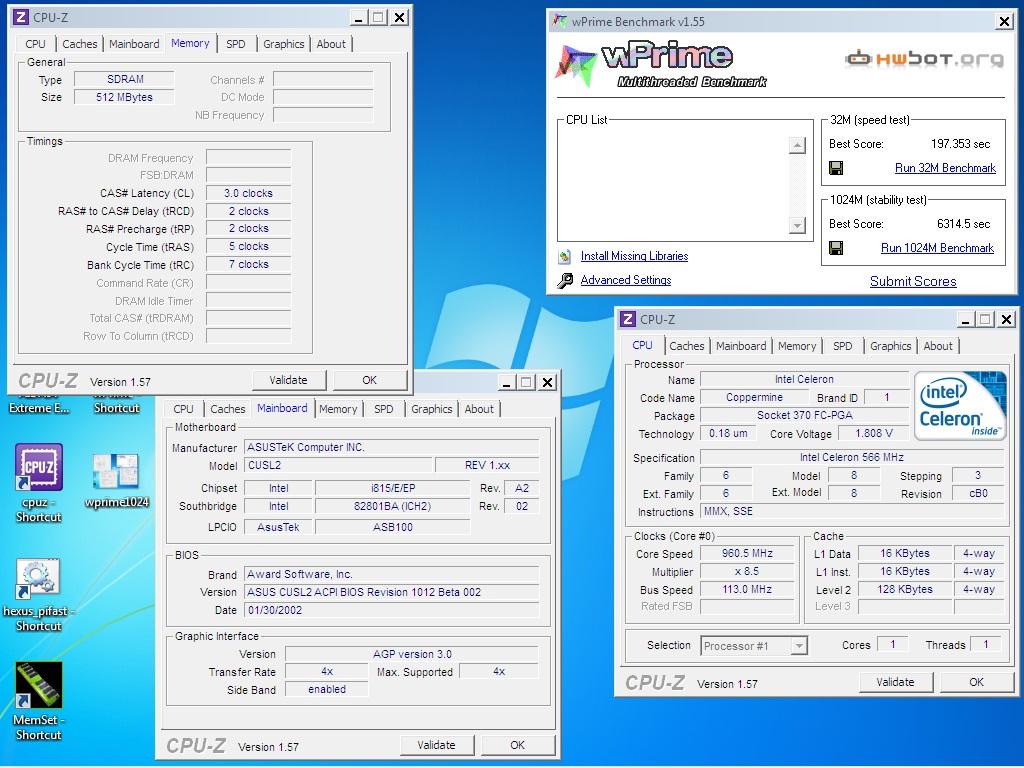The height and width of the screenshot is (768, 1024).
Task: Click the Multiplier x 8.5 value
Action: (748, 571)
